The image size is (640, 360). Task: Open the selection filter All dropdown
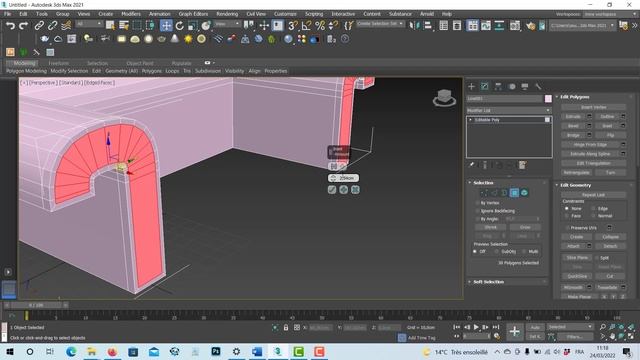coord(89,24)
